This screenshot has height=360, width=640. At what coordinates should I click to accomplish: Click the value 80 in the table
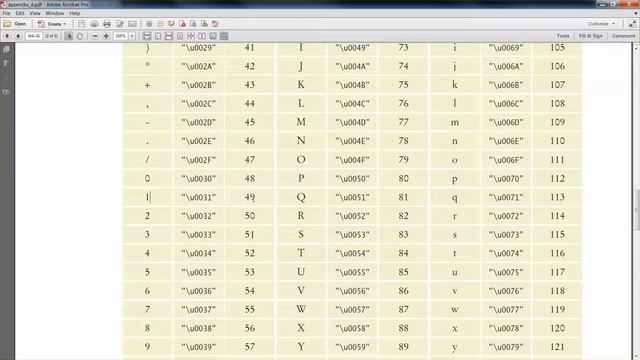tap(403, 178)
